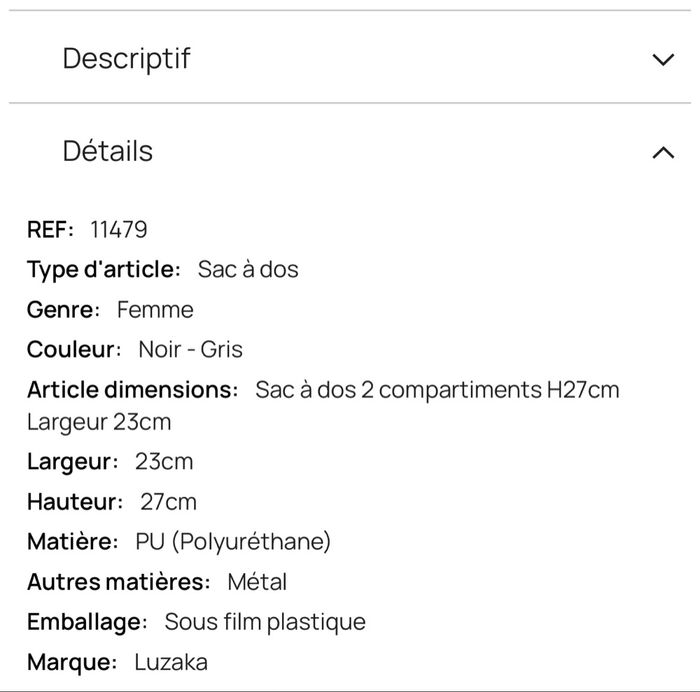The height and width of the screenshot is (692, 700).
Task: Select the reference number 11479
Action: click(x=118, y=230)
